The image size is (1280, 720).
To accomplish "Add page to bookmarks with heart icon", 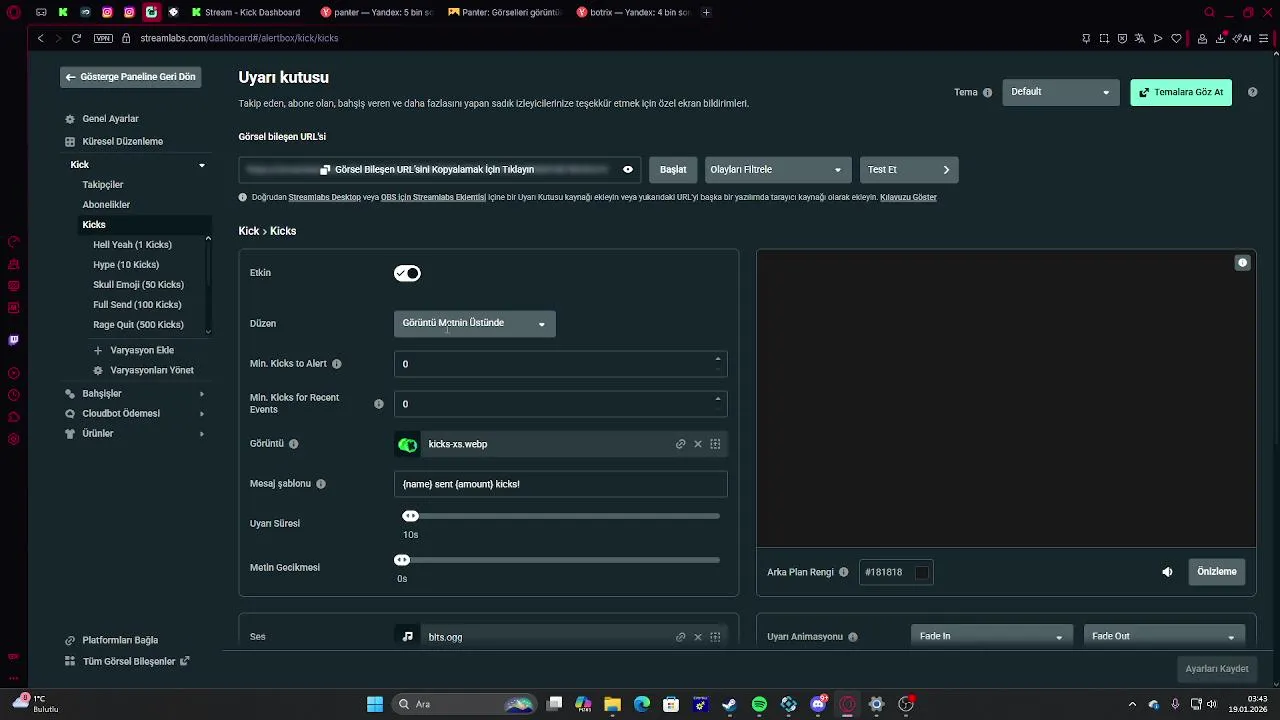I will tap(1176, 38).
